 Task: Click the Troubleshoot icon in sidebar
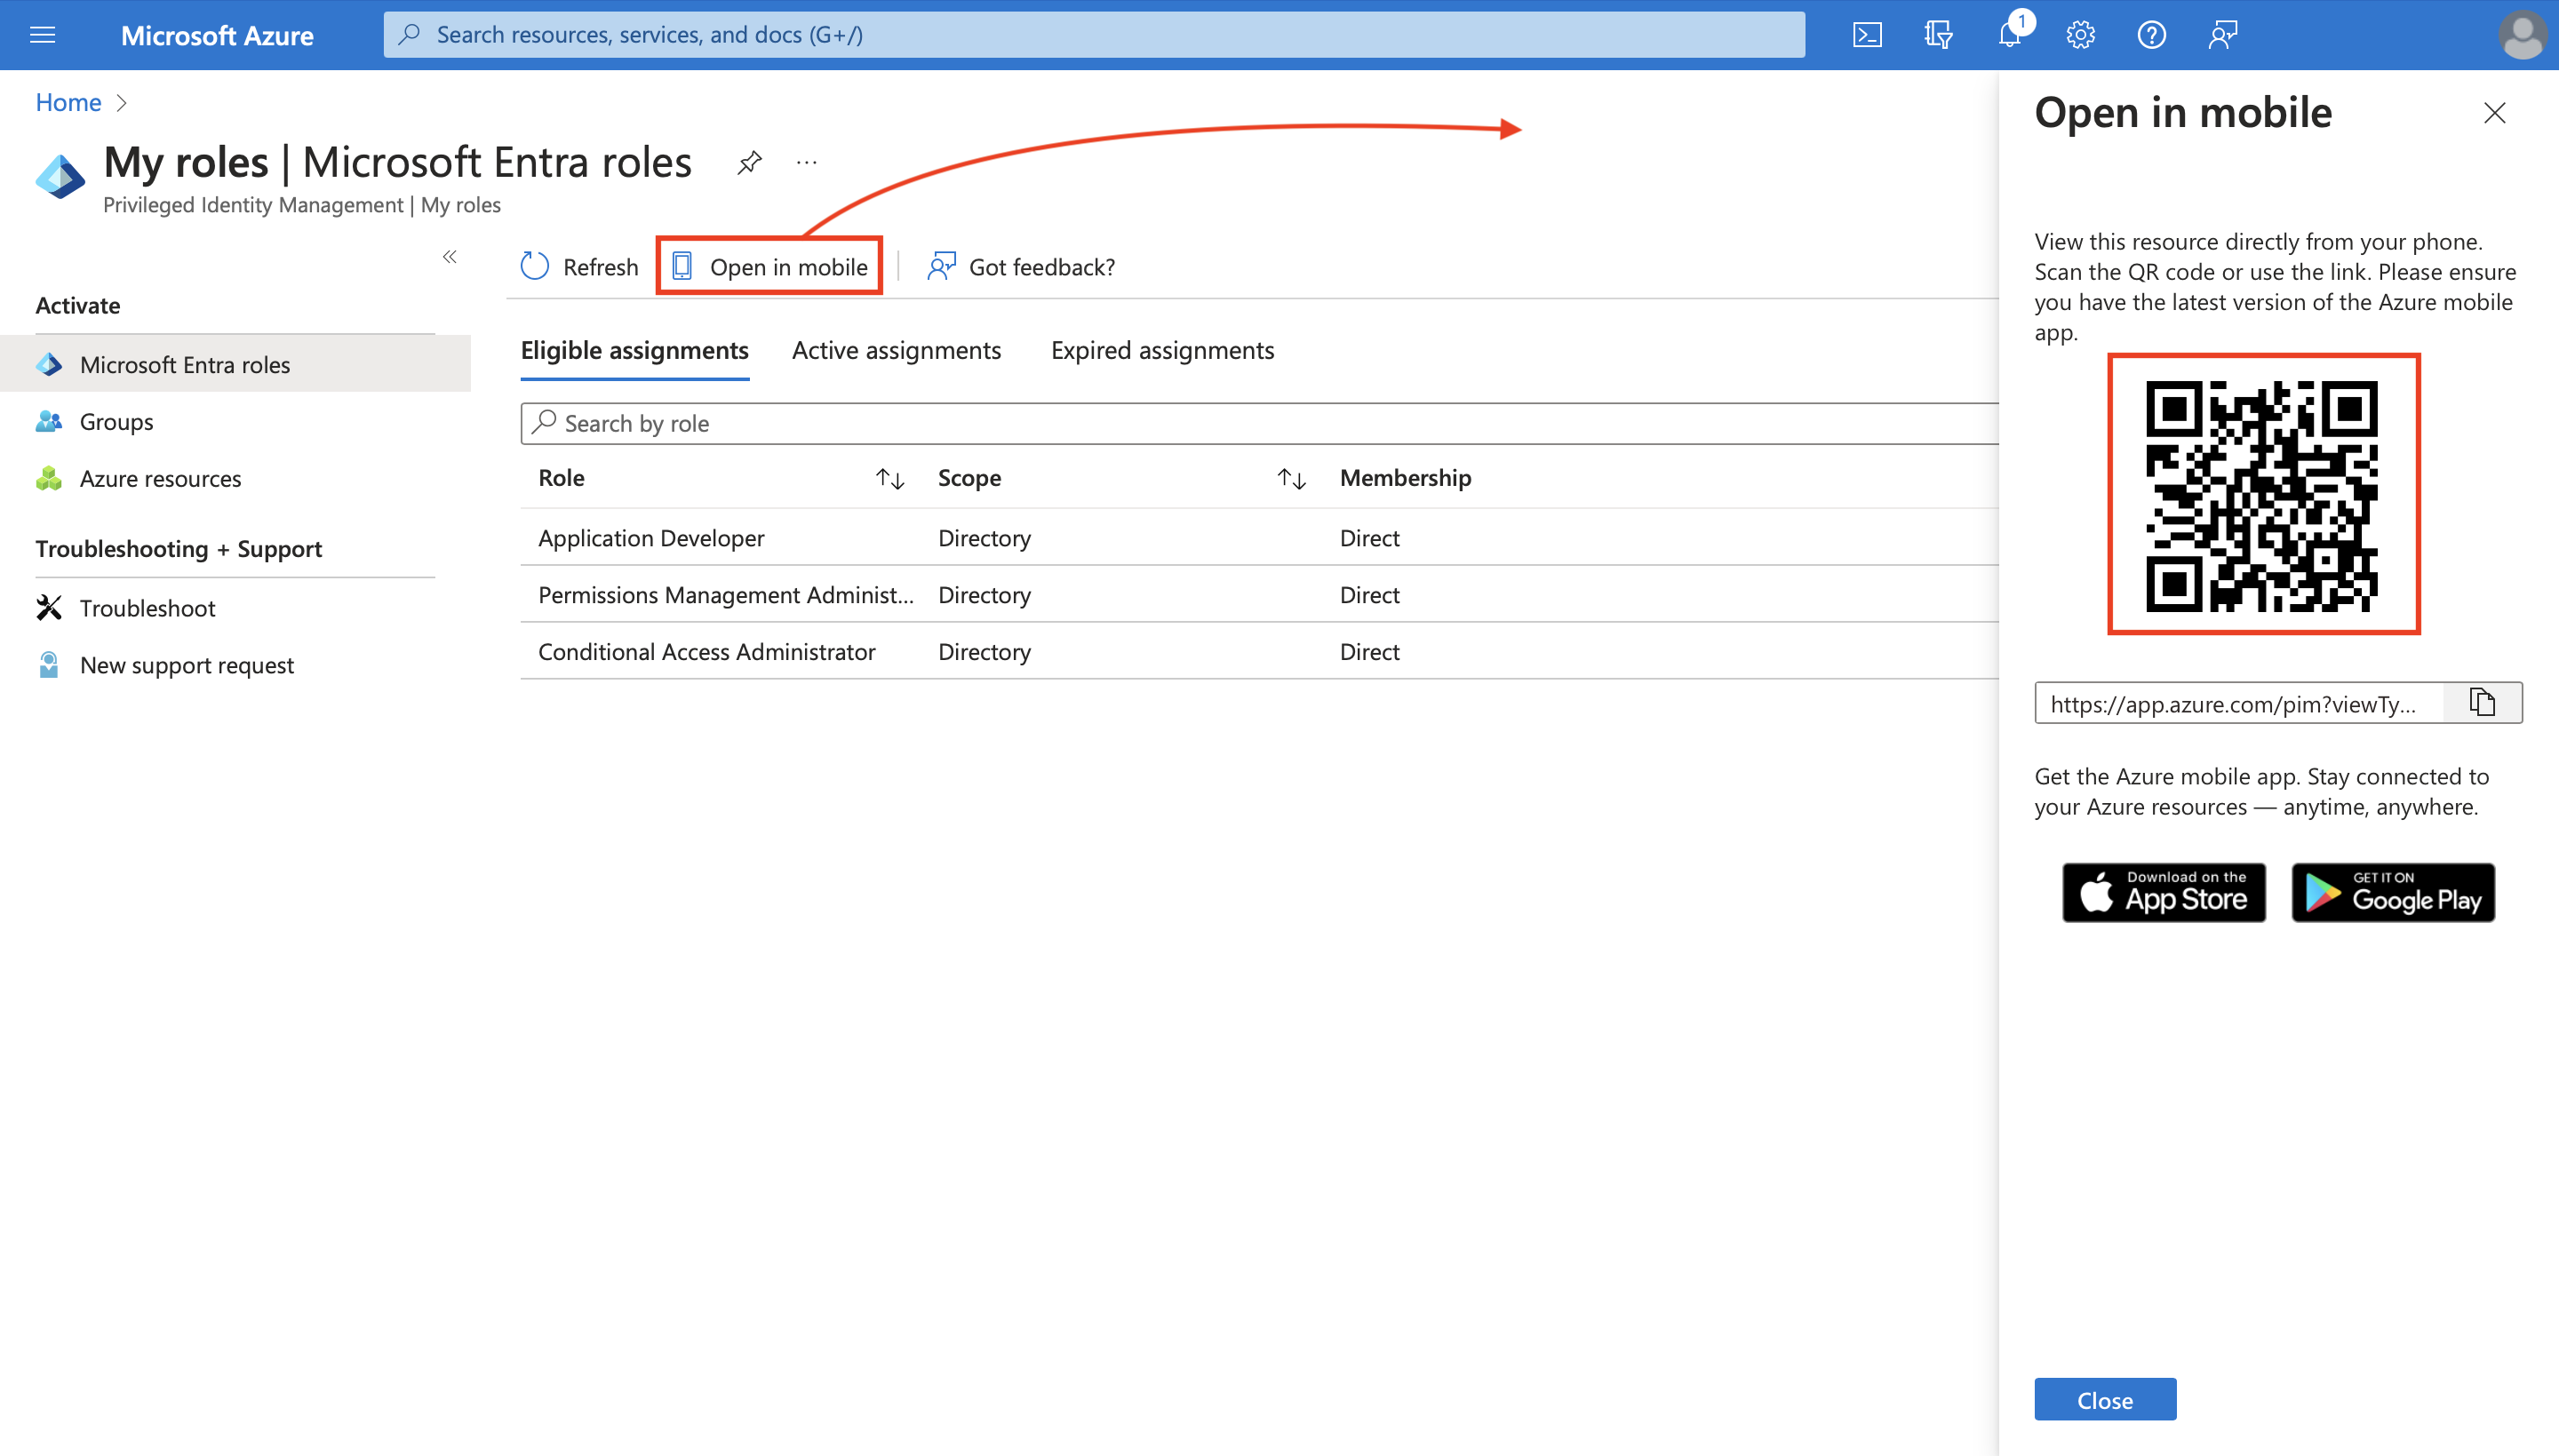coord(49,606)
